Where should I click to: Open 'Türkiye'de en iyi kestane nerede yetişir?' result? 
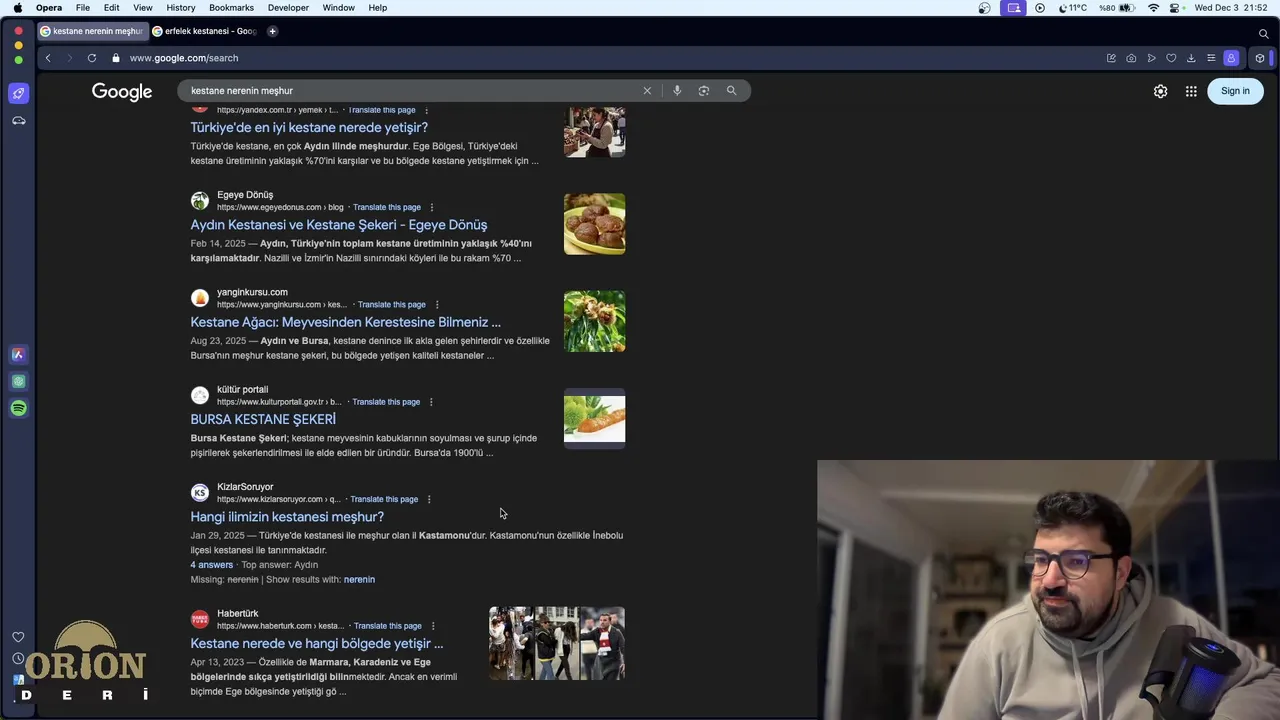coord(309,128)
